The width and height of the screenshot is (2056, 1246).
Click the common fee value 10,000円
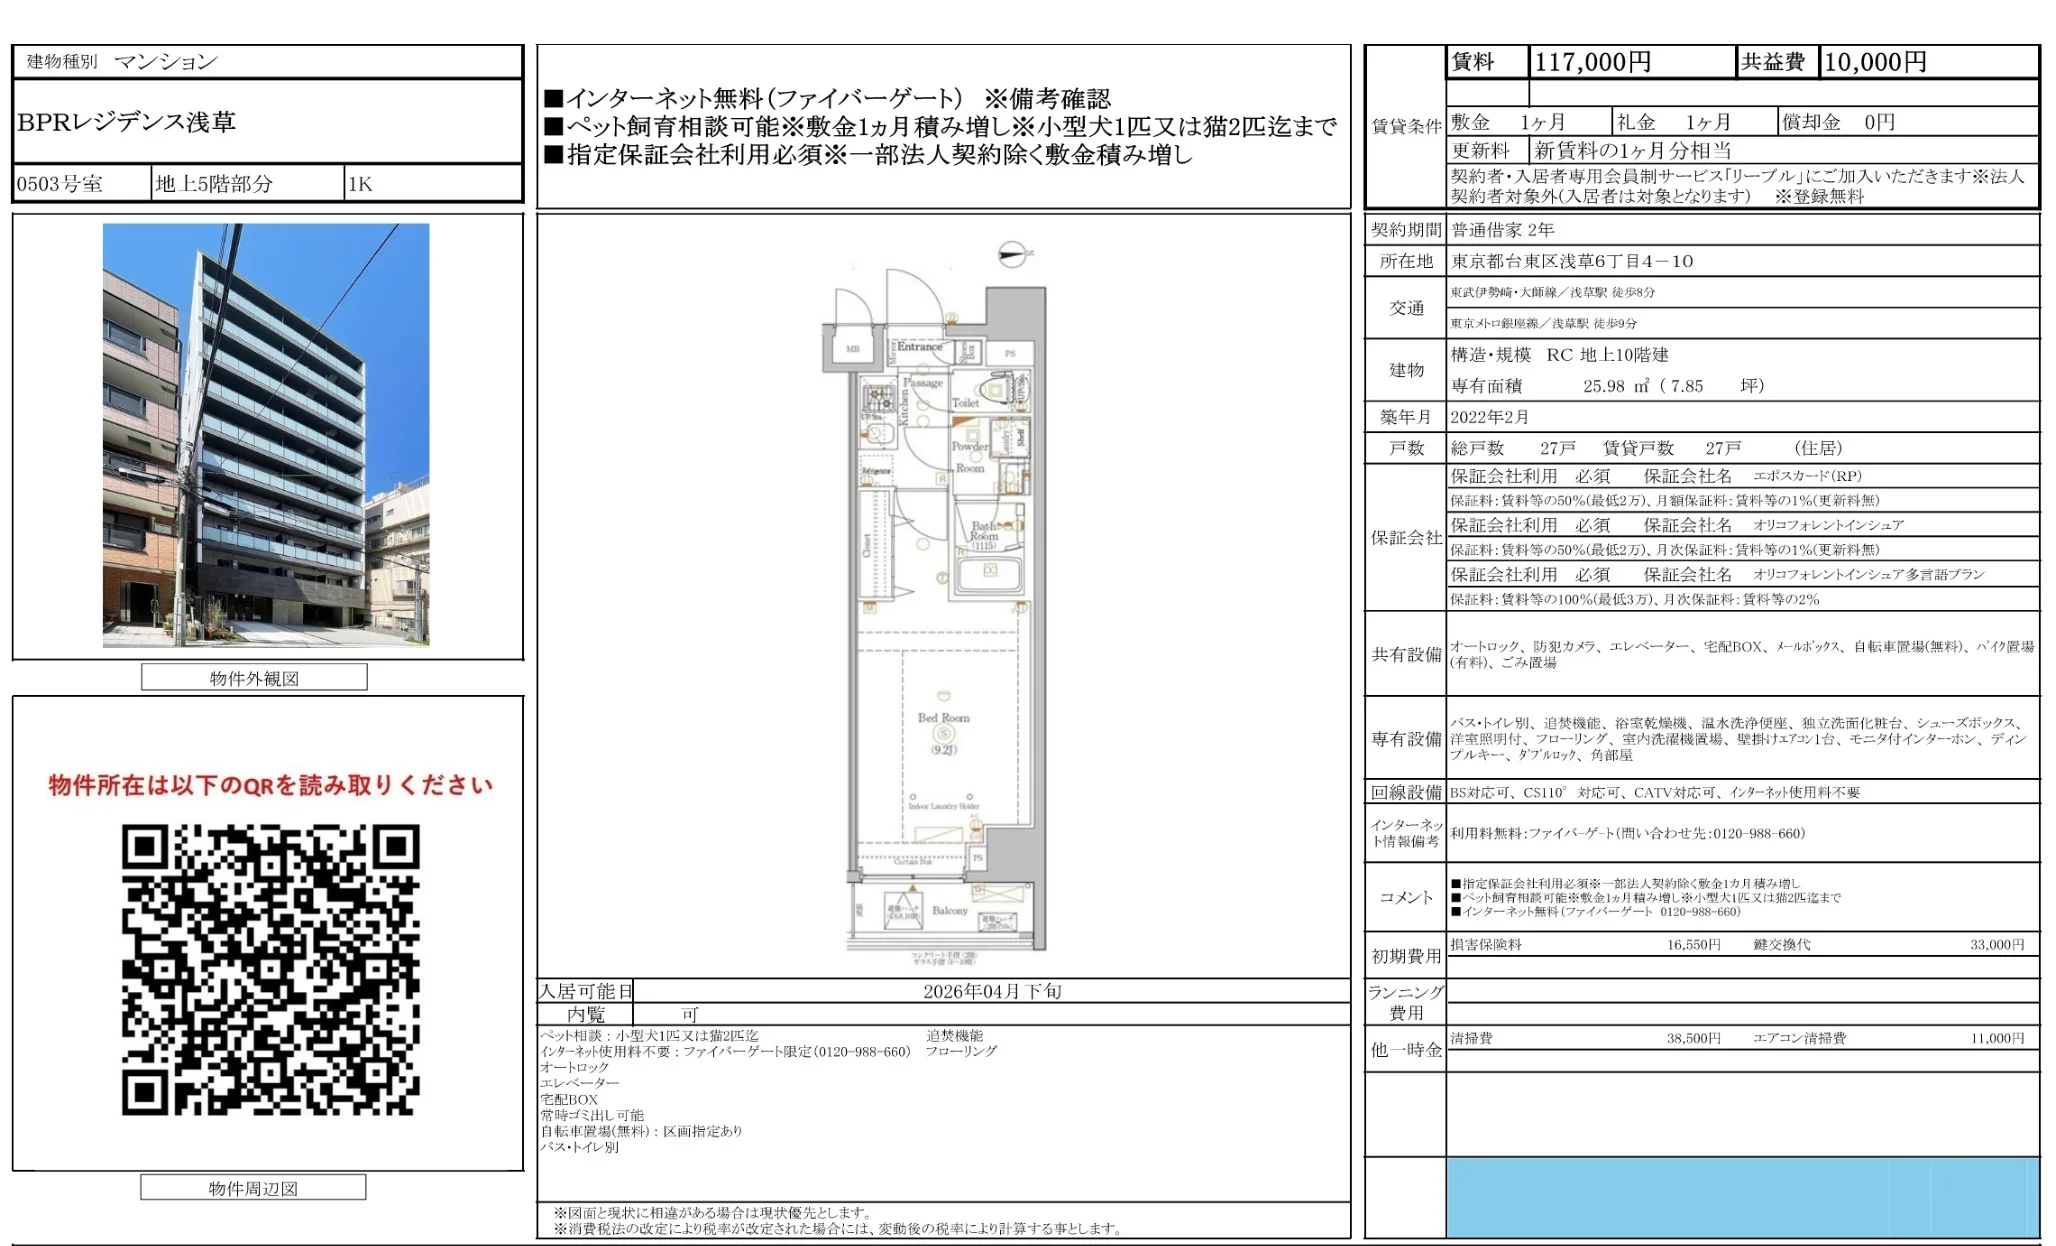pos(1875,62)
